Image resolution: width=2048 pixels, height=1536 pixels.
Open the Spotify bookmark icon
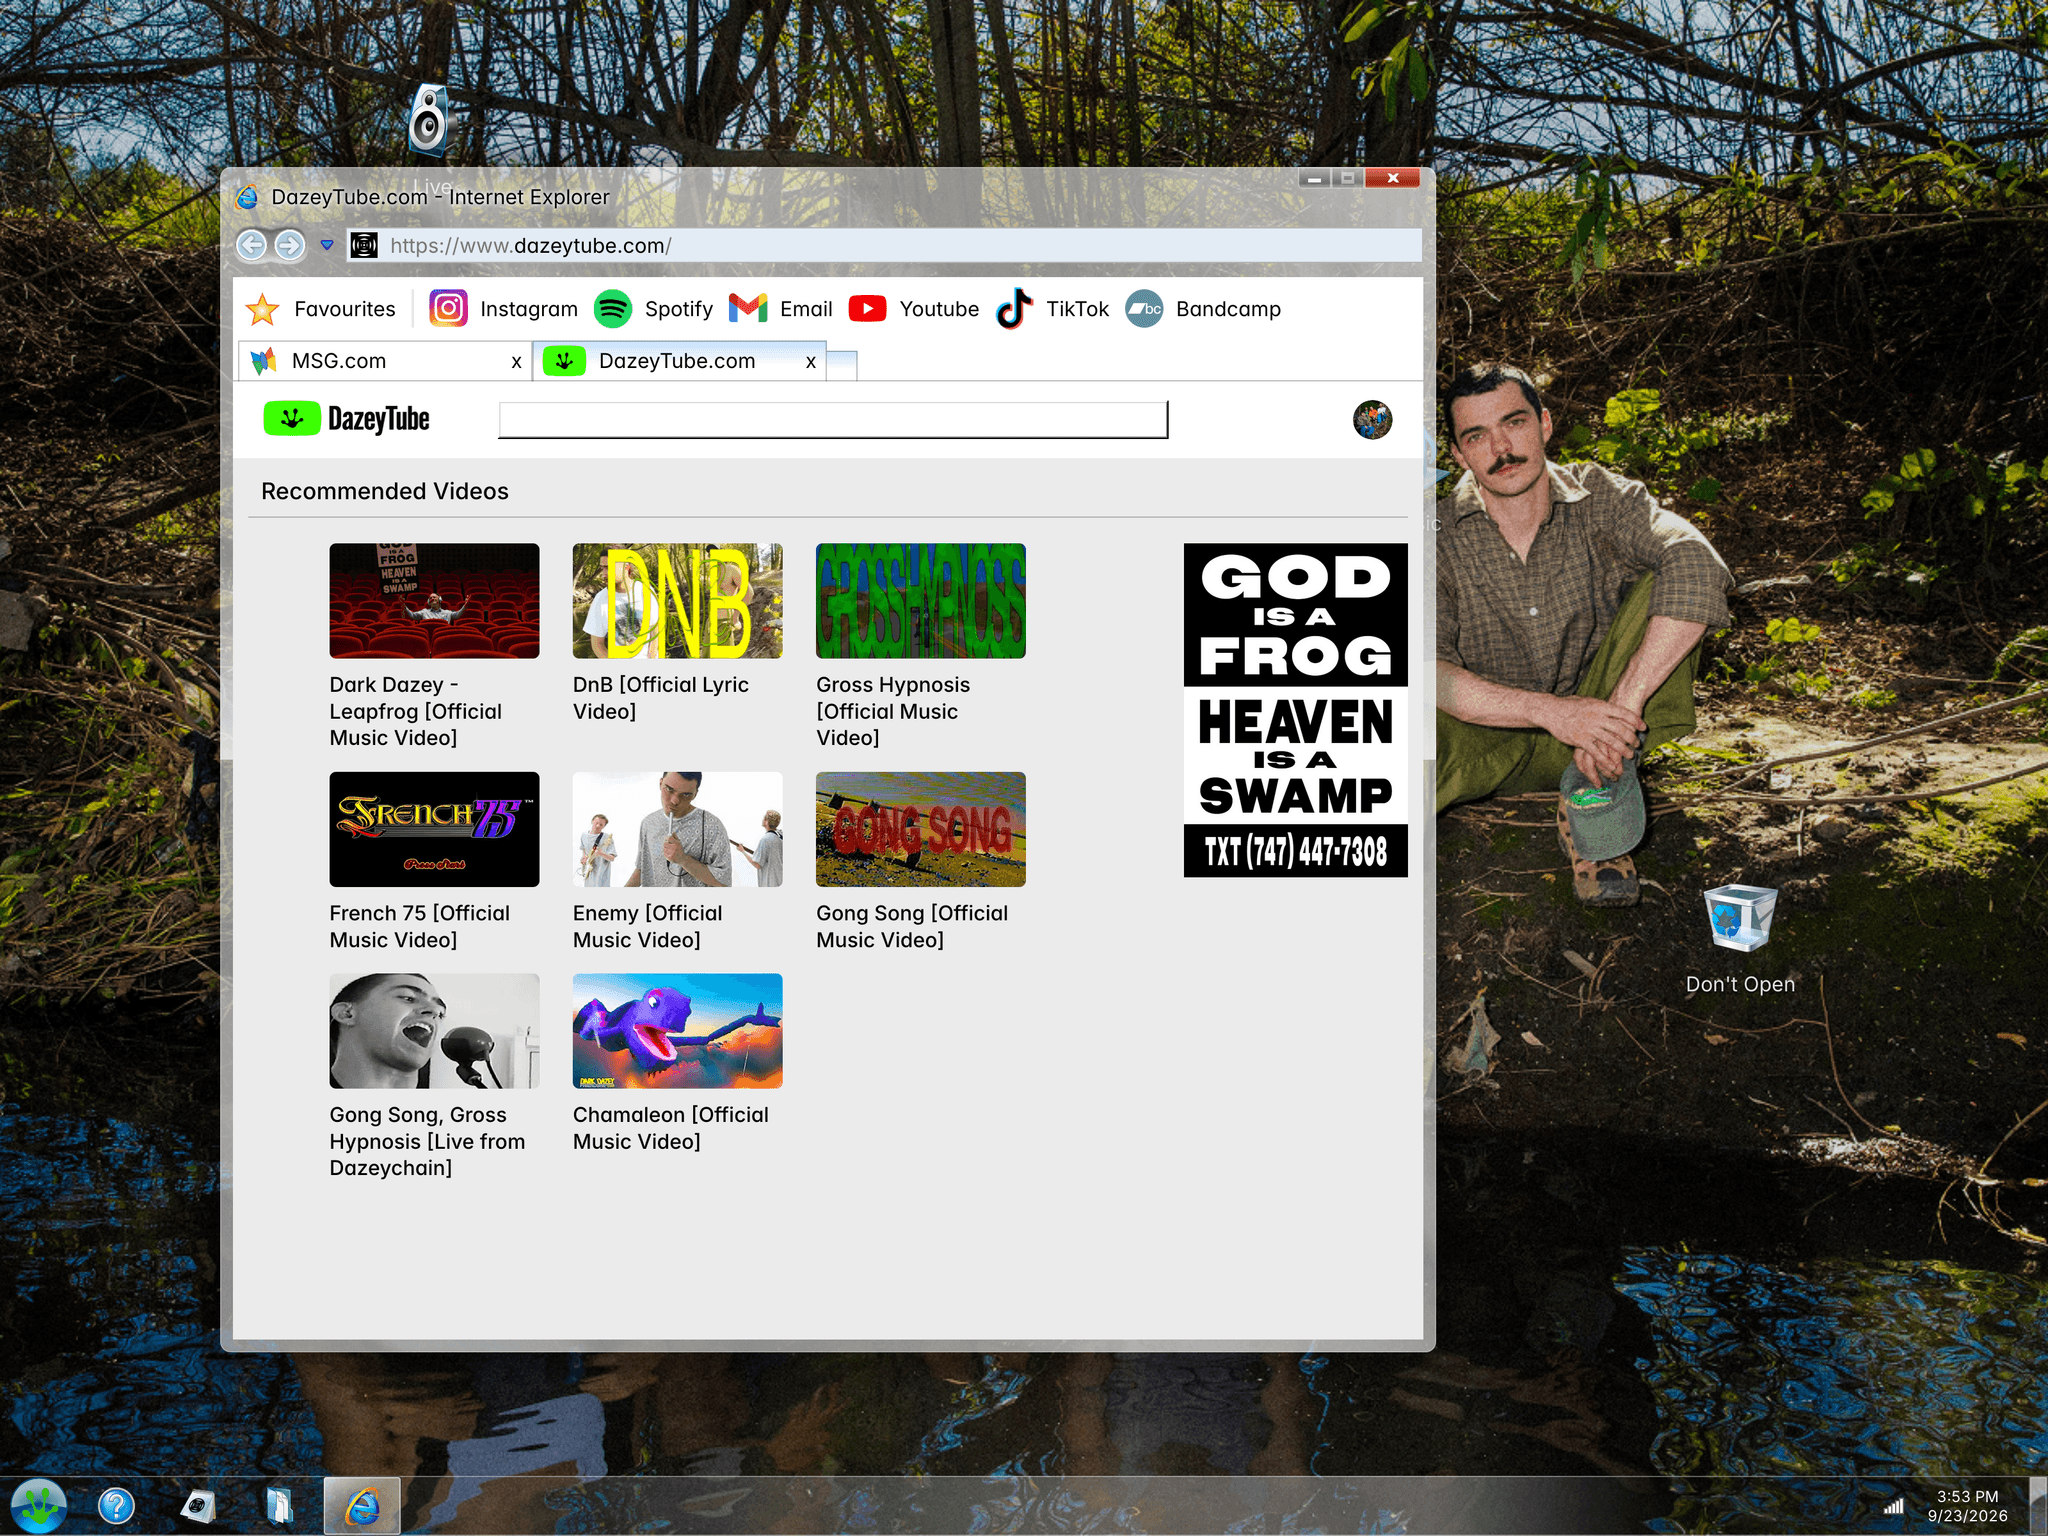click(x=612, y=309)
